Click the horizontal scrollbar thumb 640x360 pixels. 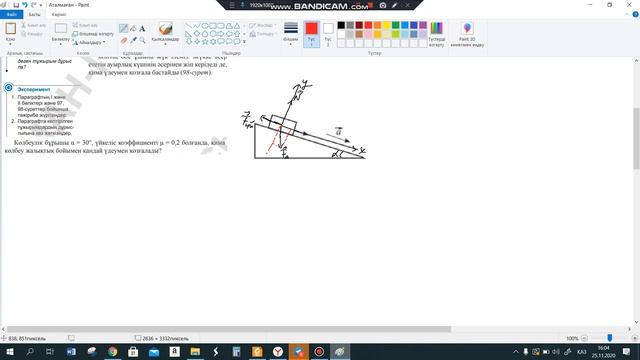pos(229,329)
